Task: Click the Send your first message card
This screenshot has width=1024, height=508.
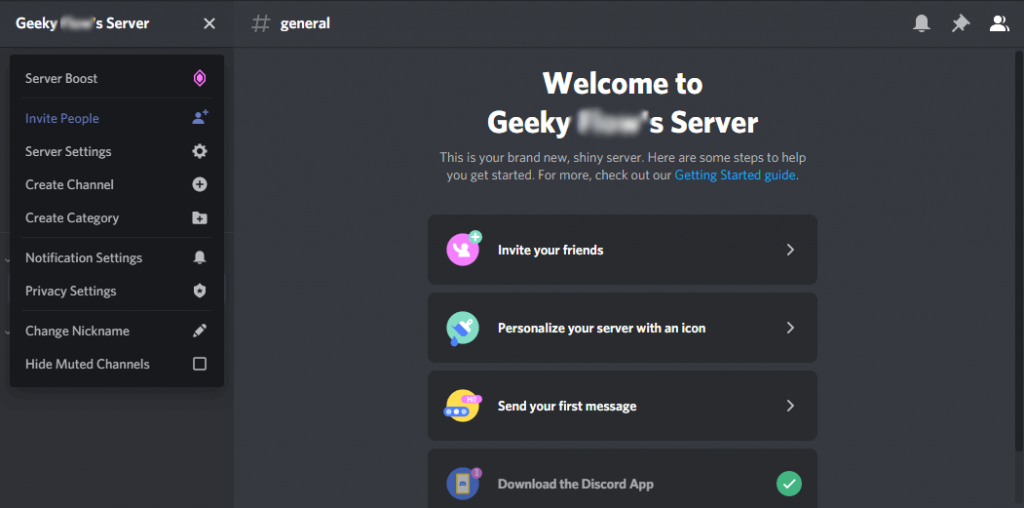Action: click(622, 406)
